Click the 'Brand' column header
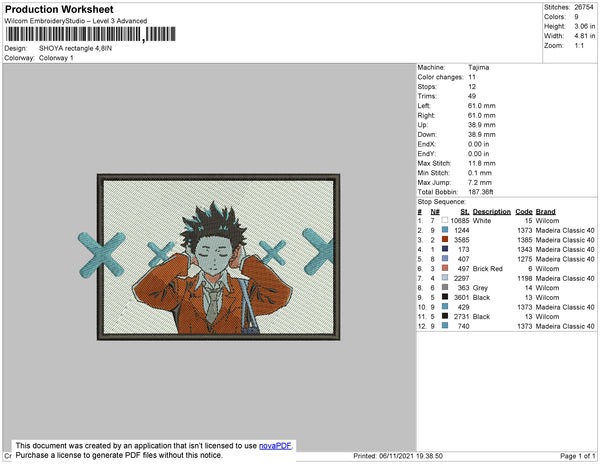The image size is (600, 464). (x=545, y=212)
